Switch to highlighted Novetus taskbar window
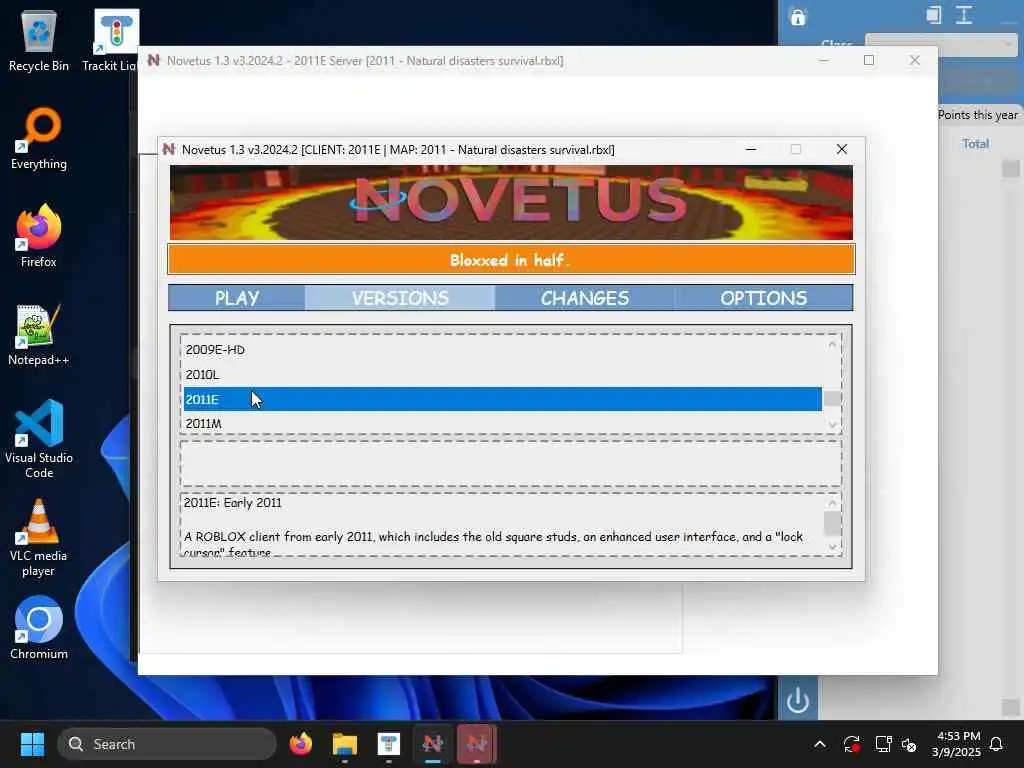The image size is (1024, 768). [476, 744]
